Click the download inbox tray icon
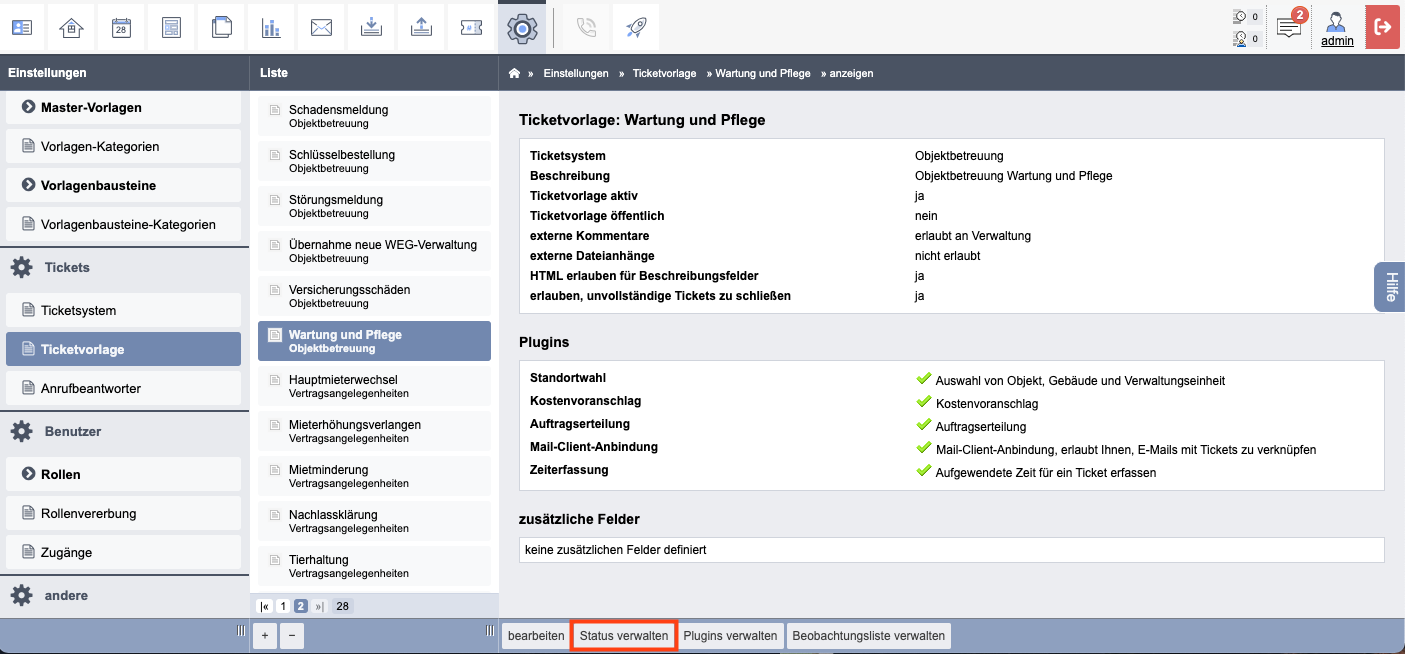This screenshot has width=1405, height=654. point(371,27)
